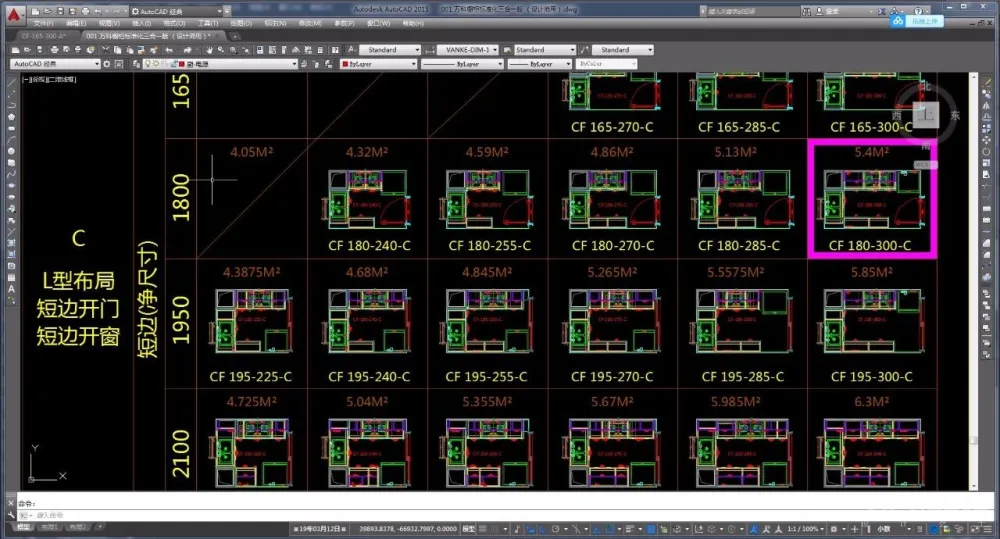The height and width of the screenshot is (539, 1000).
Task: Expand the ByLayer color dropdown
Action: [378, 64]
